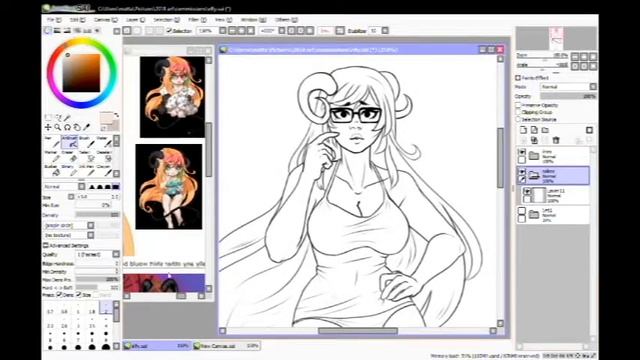Screen dimensions: 640x360
Task: Open the brush shape simple circle dropdown
Action: coord(69,225)
